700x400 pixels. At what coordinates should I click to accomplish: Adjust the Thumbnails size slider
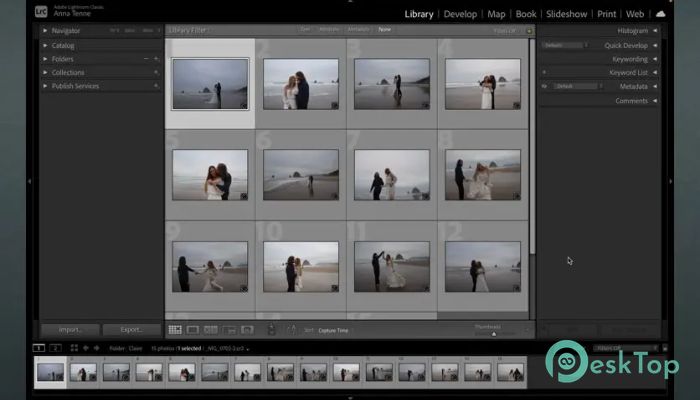pyautogui.click(x=494, y=333)
